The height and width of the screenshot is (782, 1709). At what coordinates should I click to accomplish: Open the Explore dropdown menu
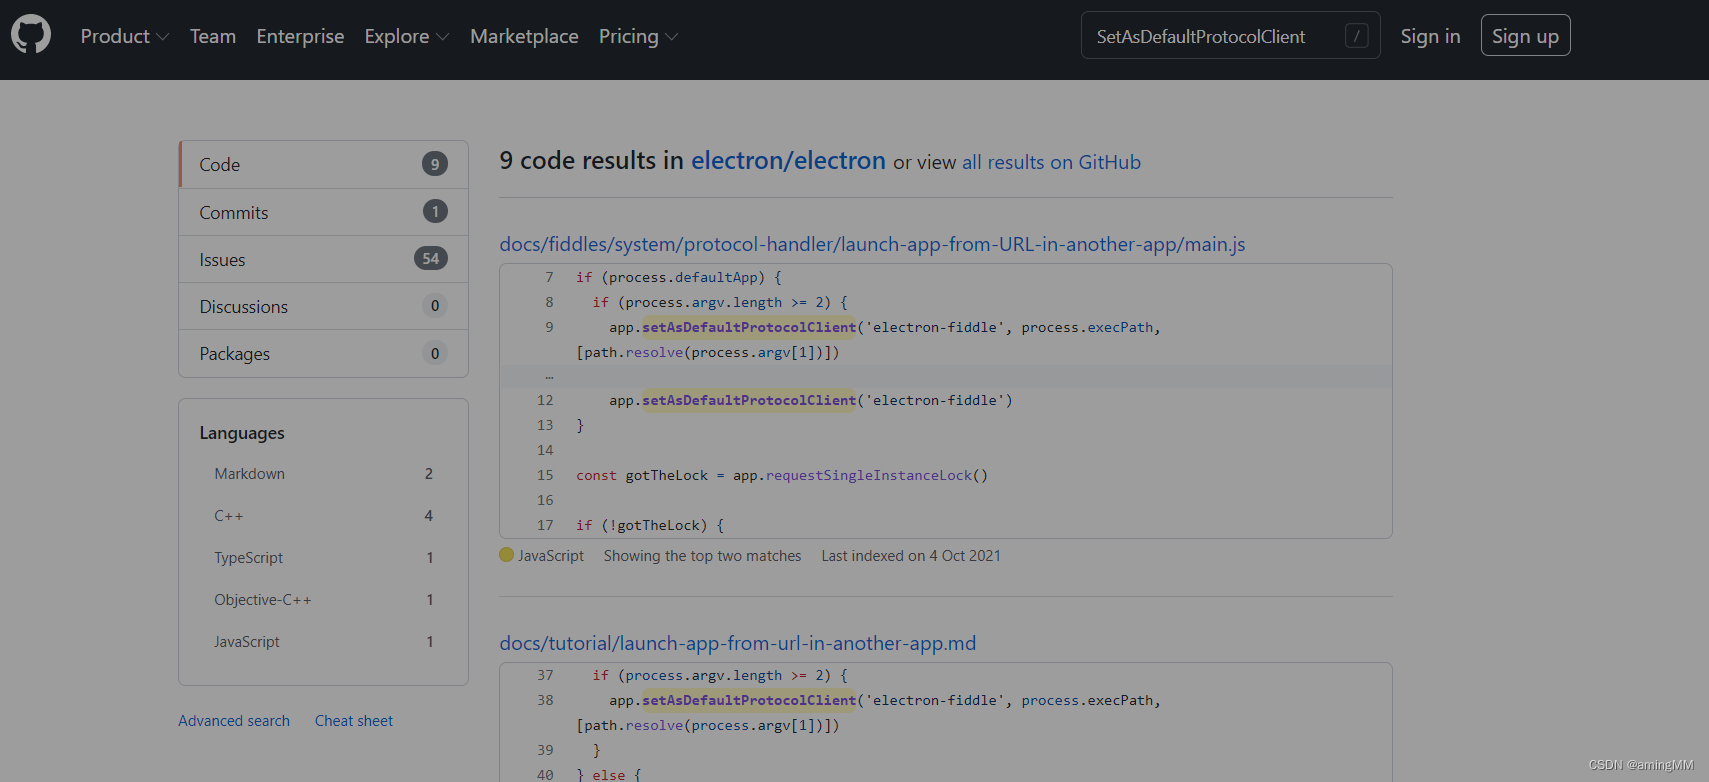(406, 36)
